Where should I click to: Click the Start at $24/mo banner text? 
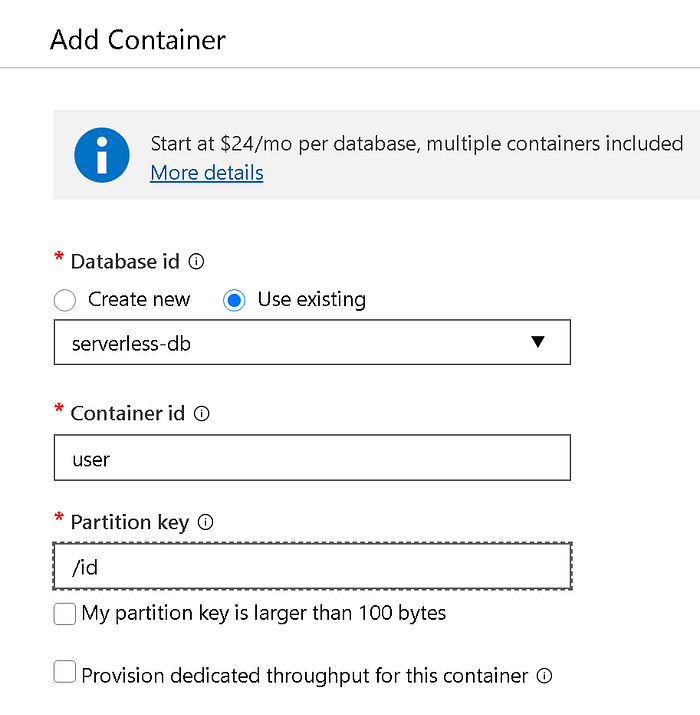(x=417, y=144)
